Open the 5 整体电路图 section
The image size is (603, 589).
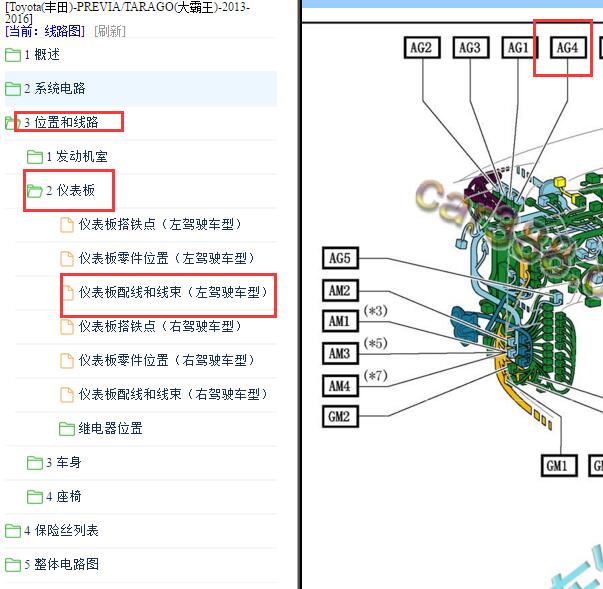click(x=62, y=564)
